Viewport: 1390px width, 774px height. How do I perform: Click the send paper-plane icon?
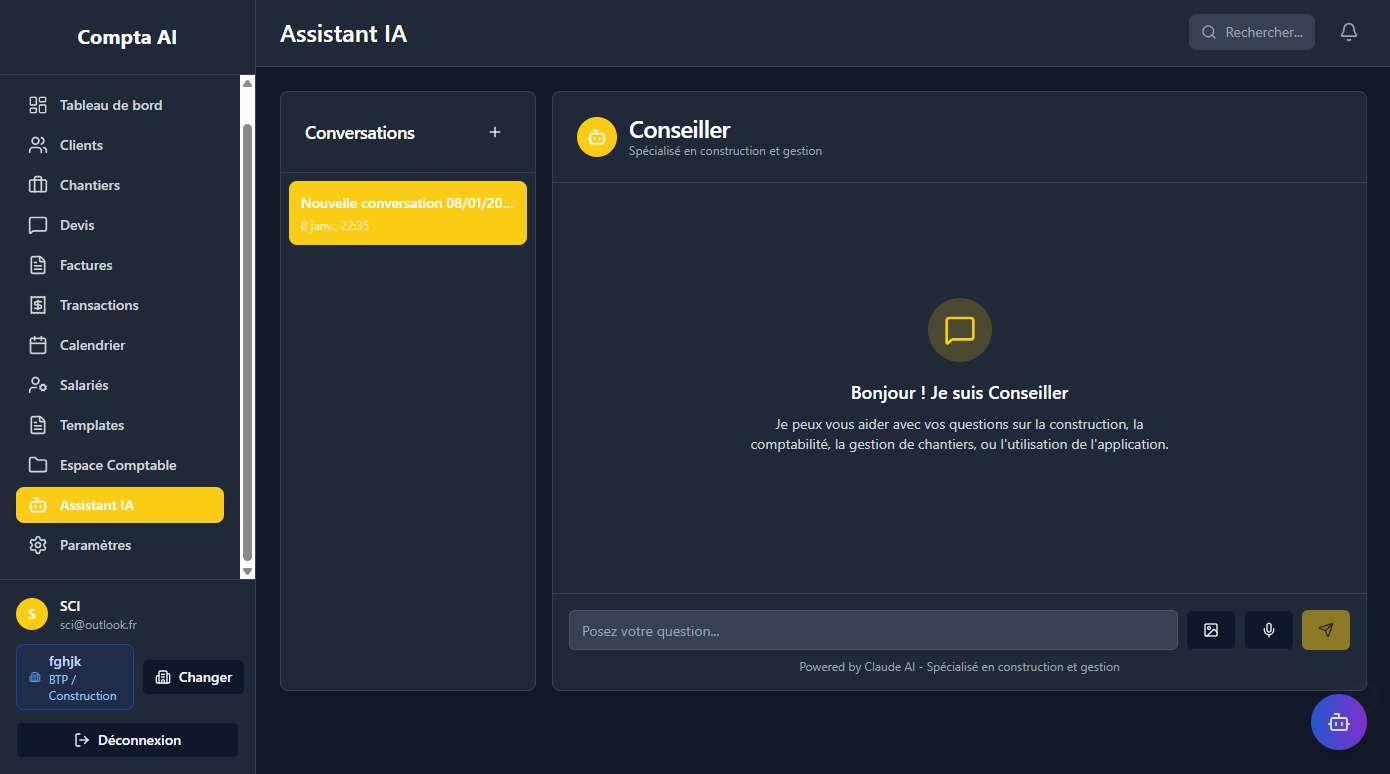click(1325, 629)
